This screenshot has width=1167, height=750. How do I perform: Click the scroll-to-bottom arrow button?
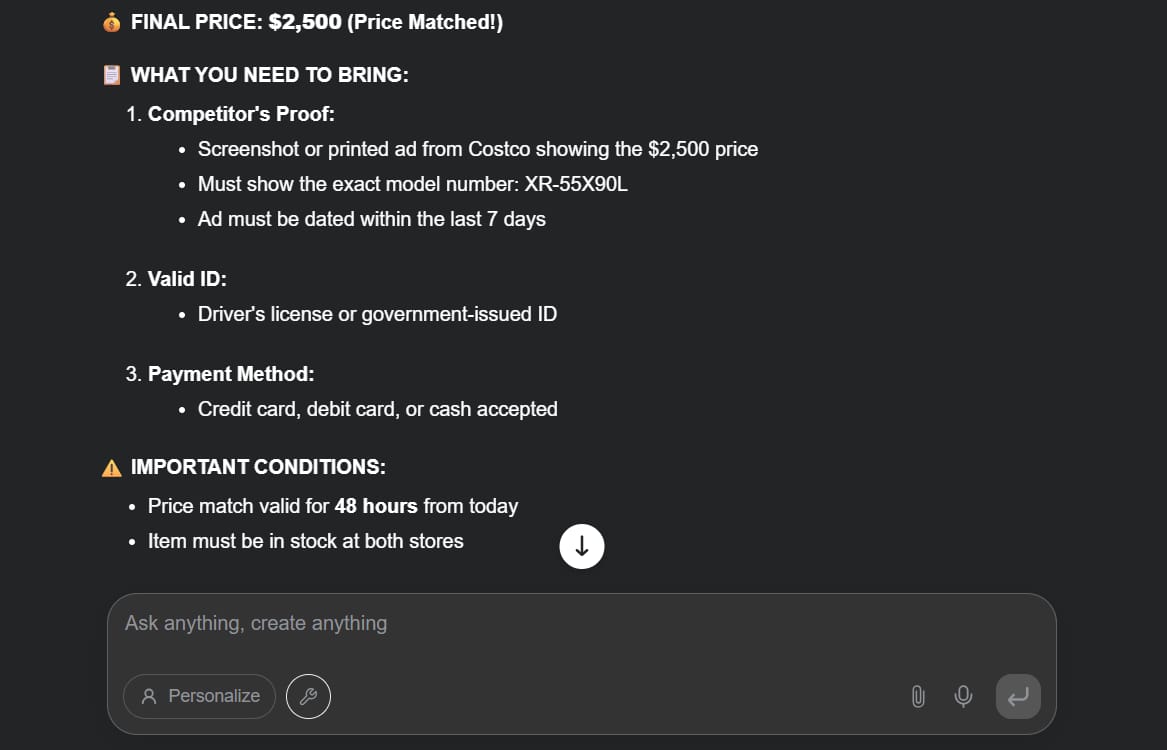tap(582, 547)
